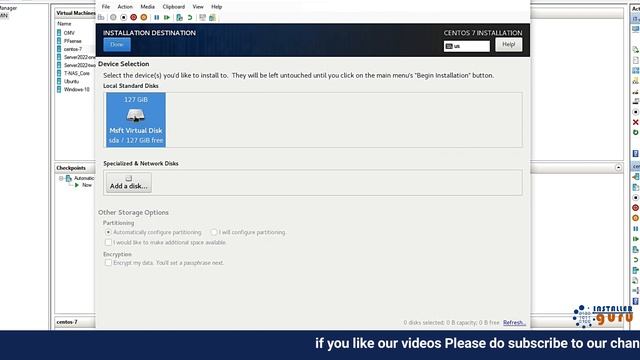Viewport: 640px width, 360px height.
Task: Click the 0 disks selected status text
Action: point(451,322)
